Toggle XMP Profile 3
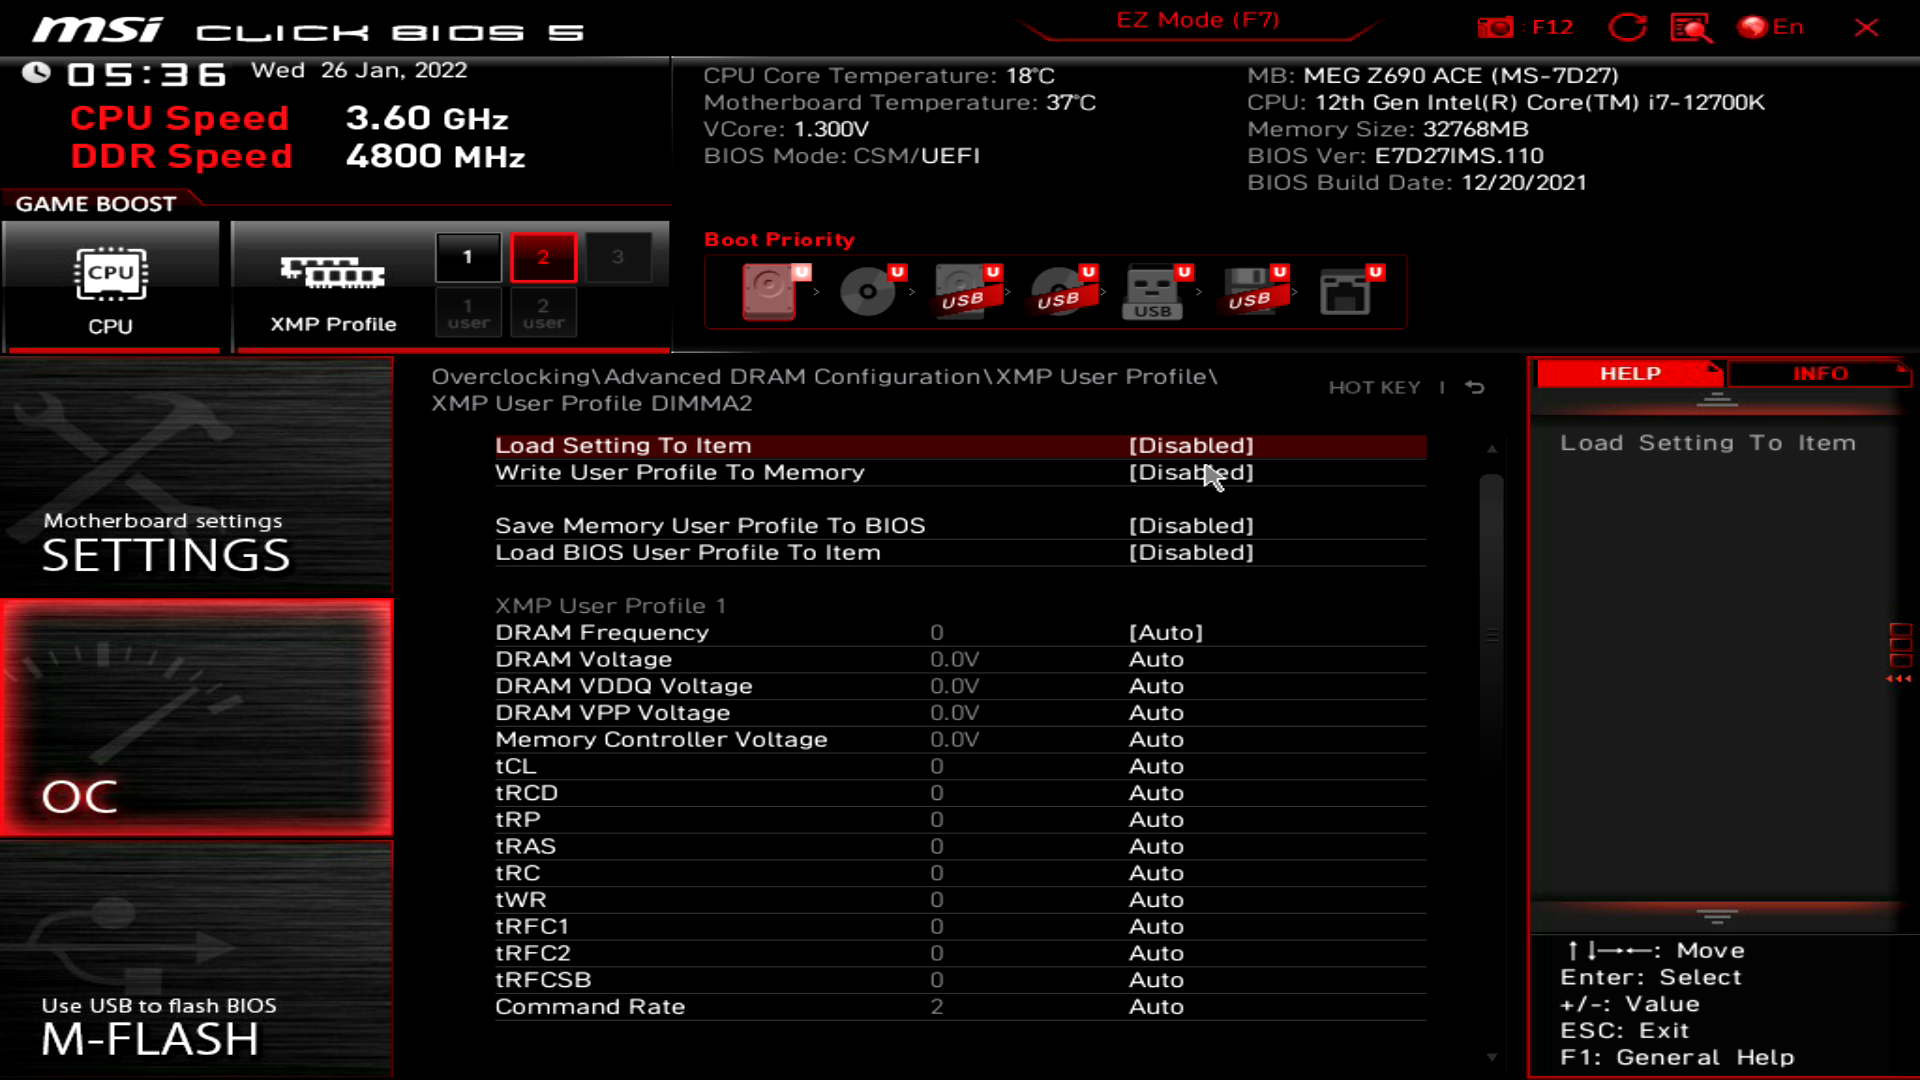Image resolution: width=1920 pixels, height=1080 pixels. pyautogui.click(x=619, y=256)
